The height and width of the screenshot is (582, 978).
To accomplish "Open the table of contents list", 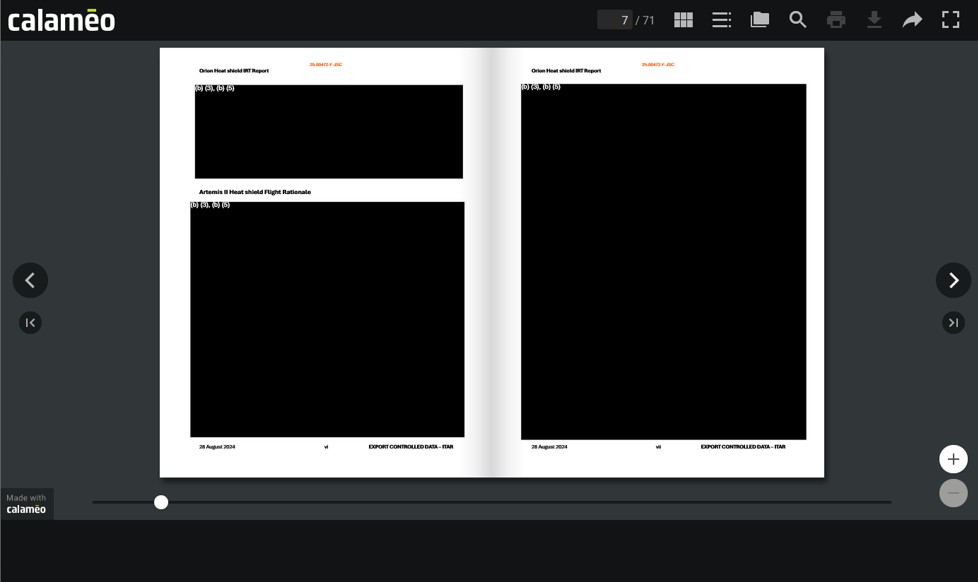I will point(721,20).
